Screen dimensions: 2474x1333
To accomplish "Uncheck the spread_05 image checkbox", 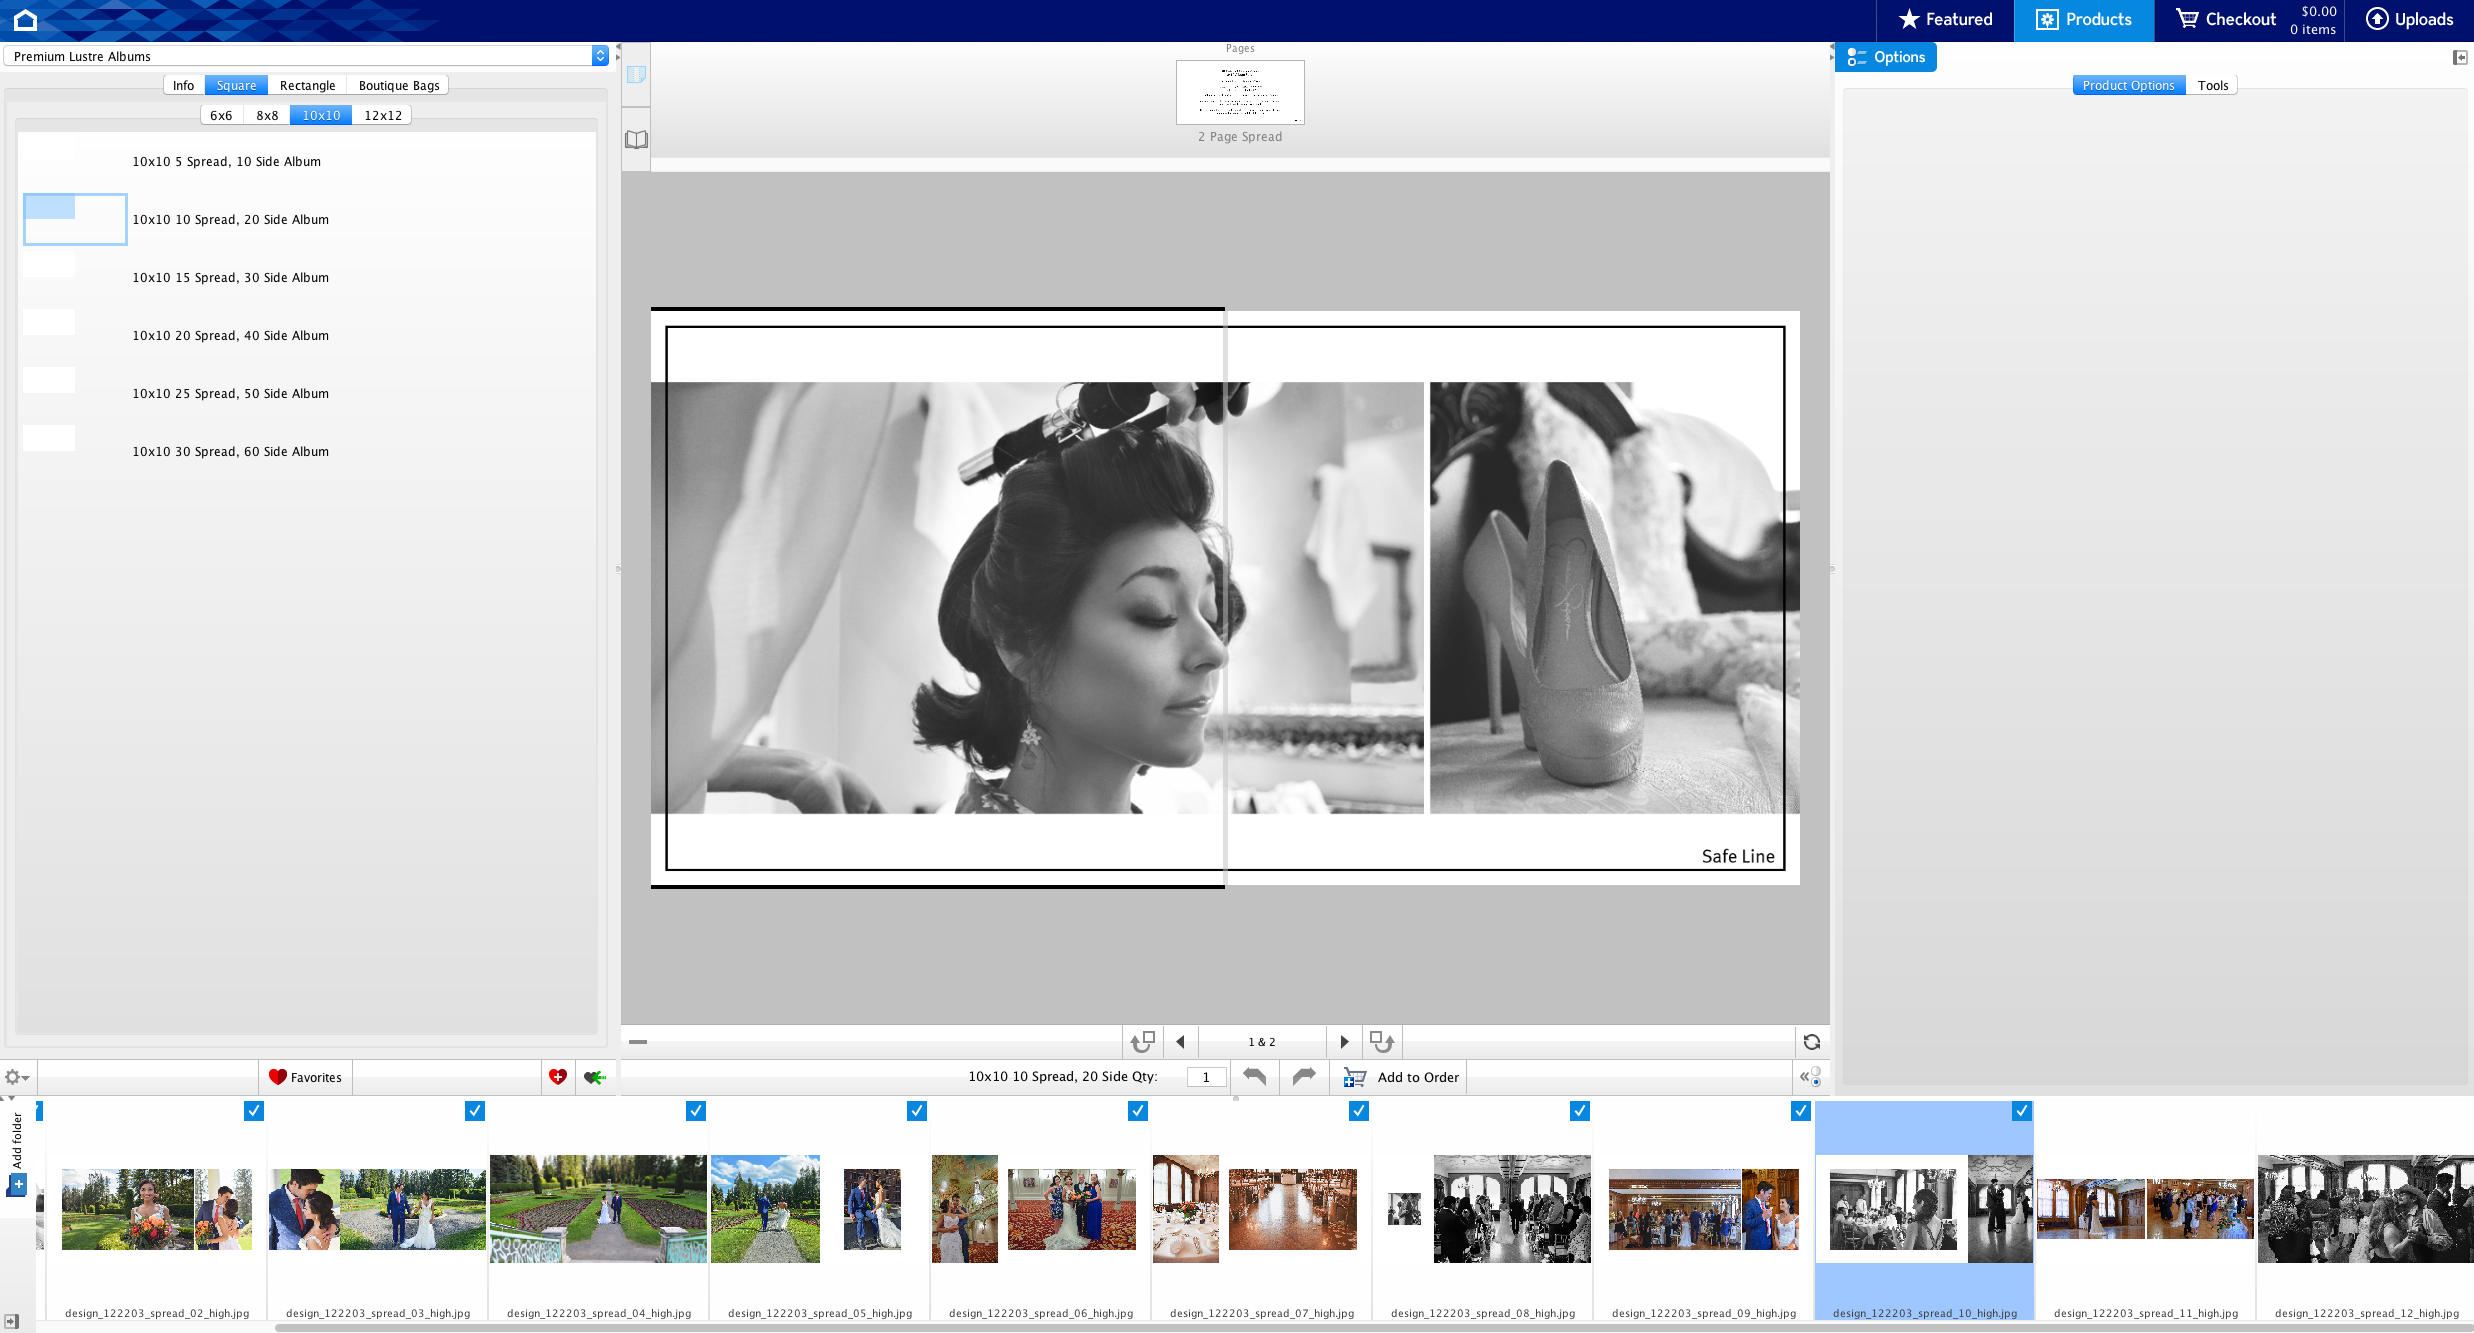I will click(917, 1111).
